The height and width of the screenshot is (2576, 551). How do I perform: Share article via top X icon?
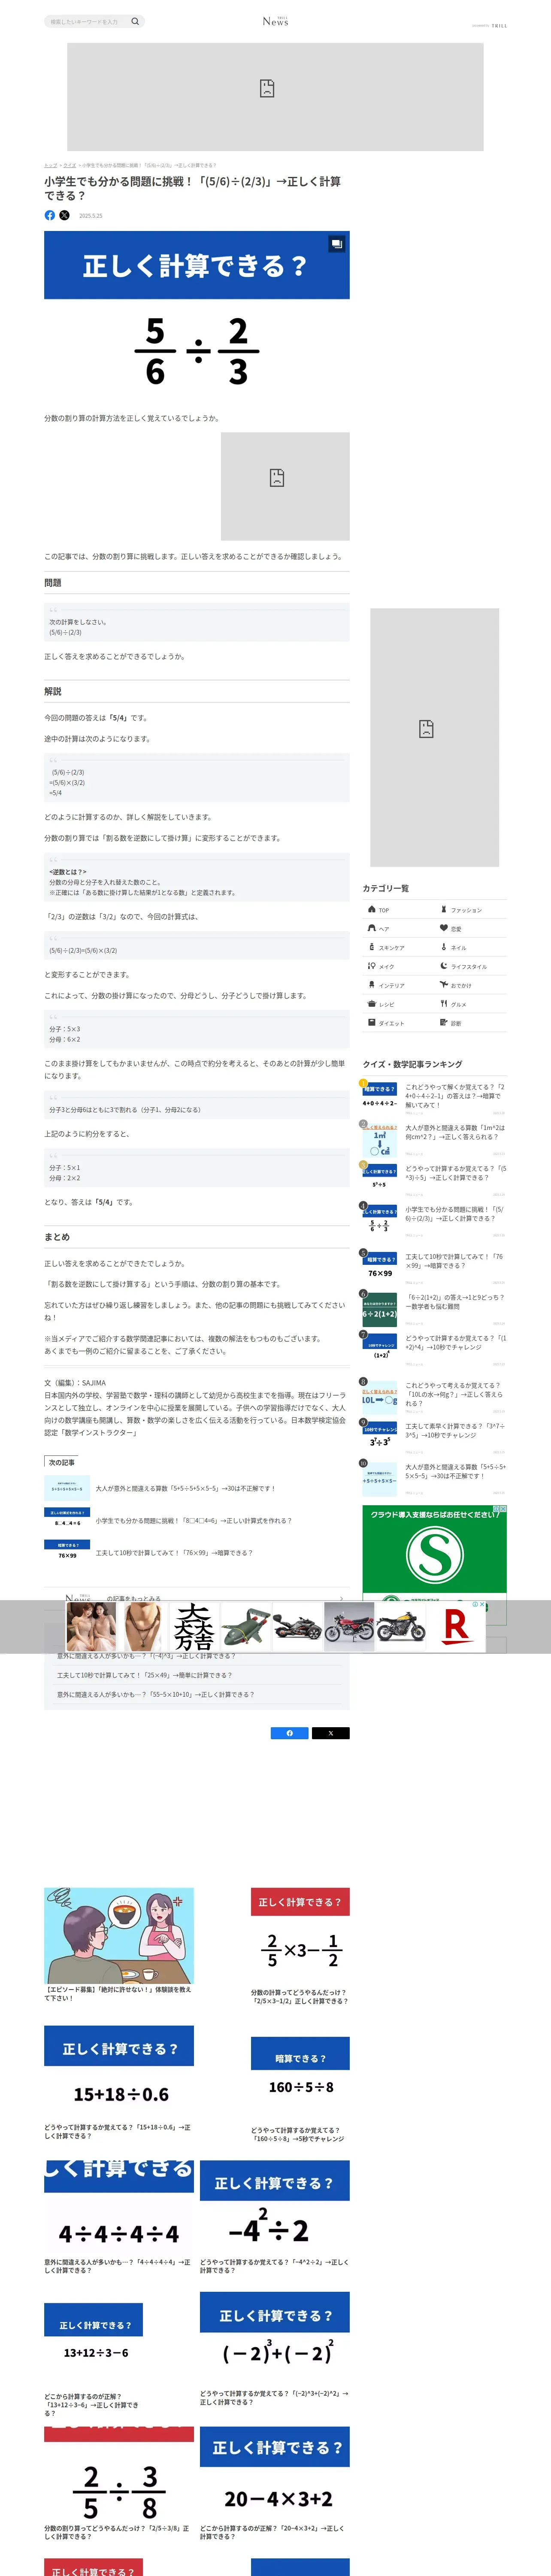pos(65,215)
